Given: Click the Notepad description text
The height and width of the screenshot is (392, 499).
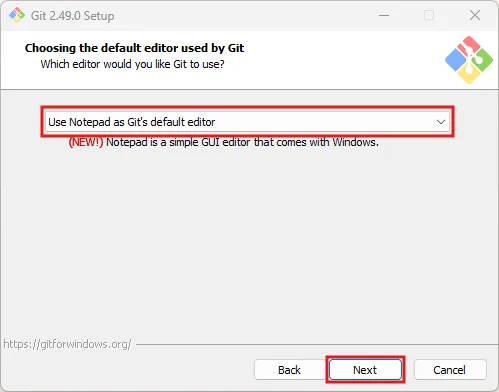Looking at the screenshot, I should 242,142.
